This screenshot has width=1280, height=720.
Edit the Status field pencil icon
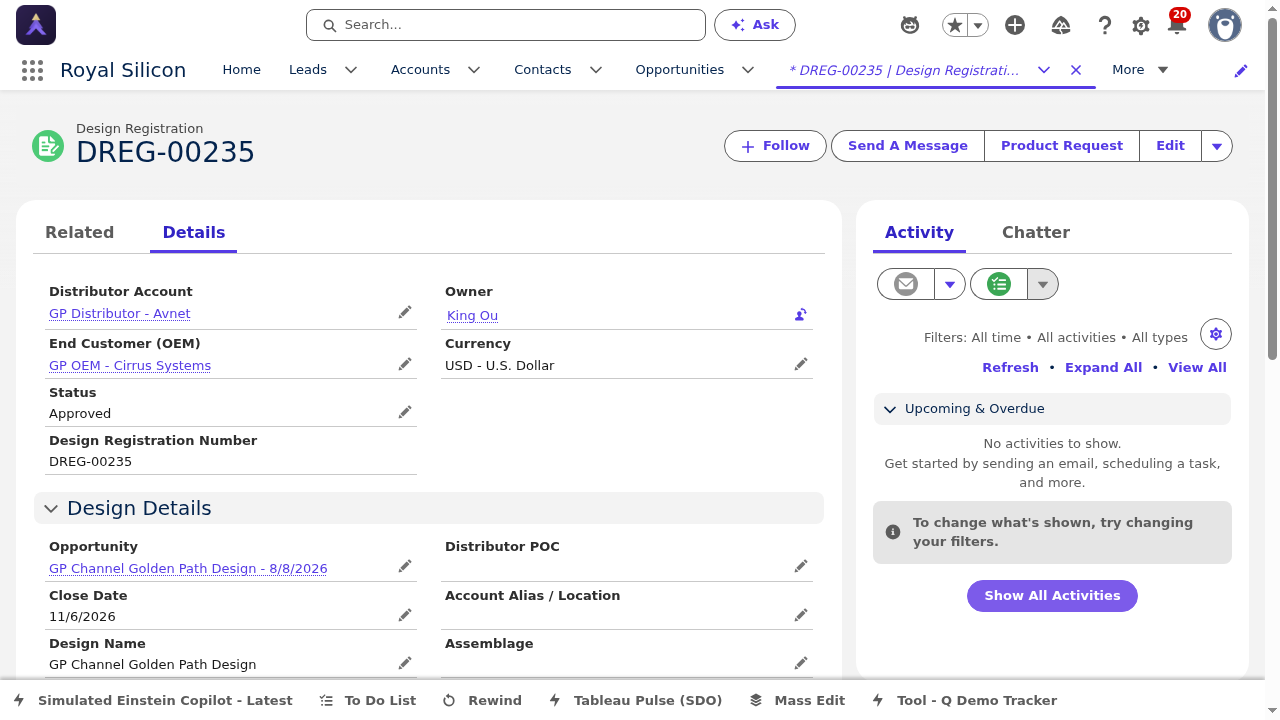tap(405, 412)
